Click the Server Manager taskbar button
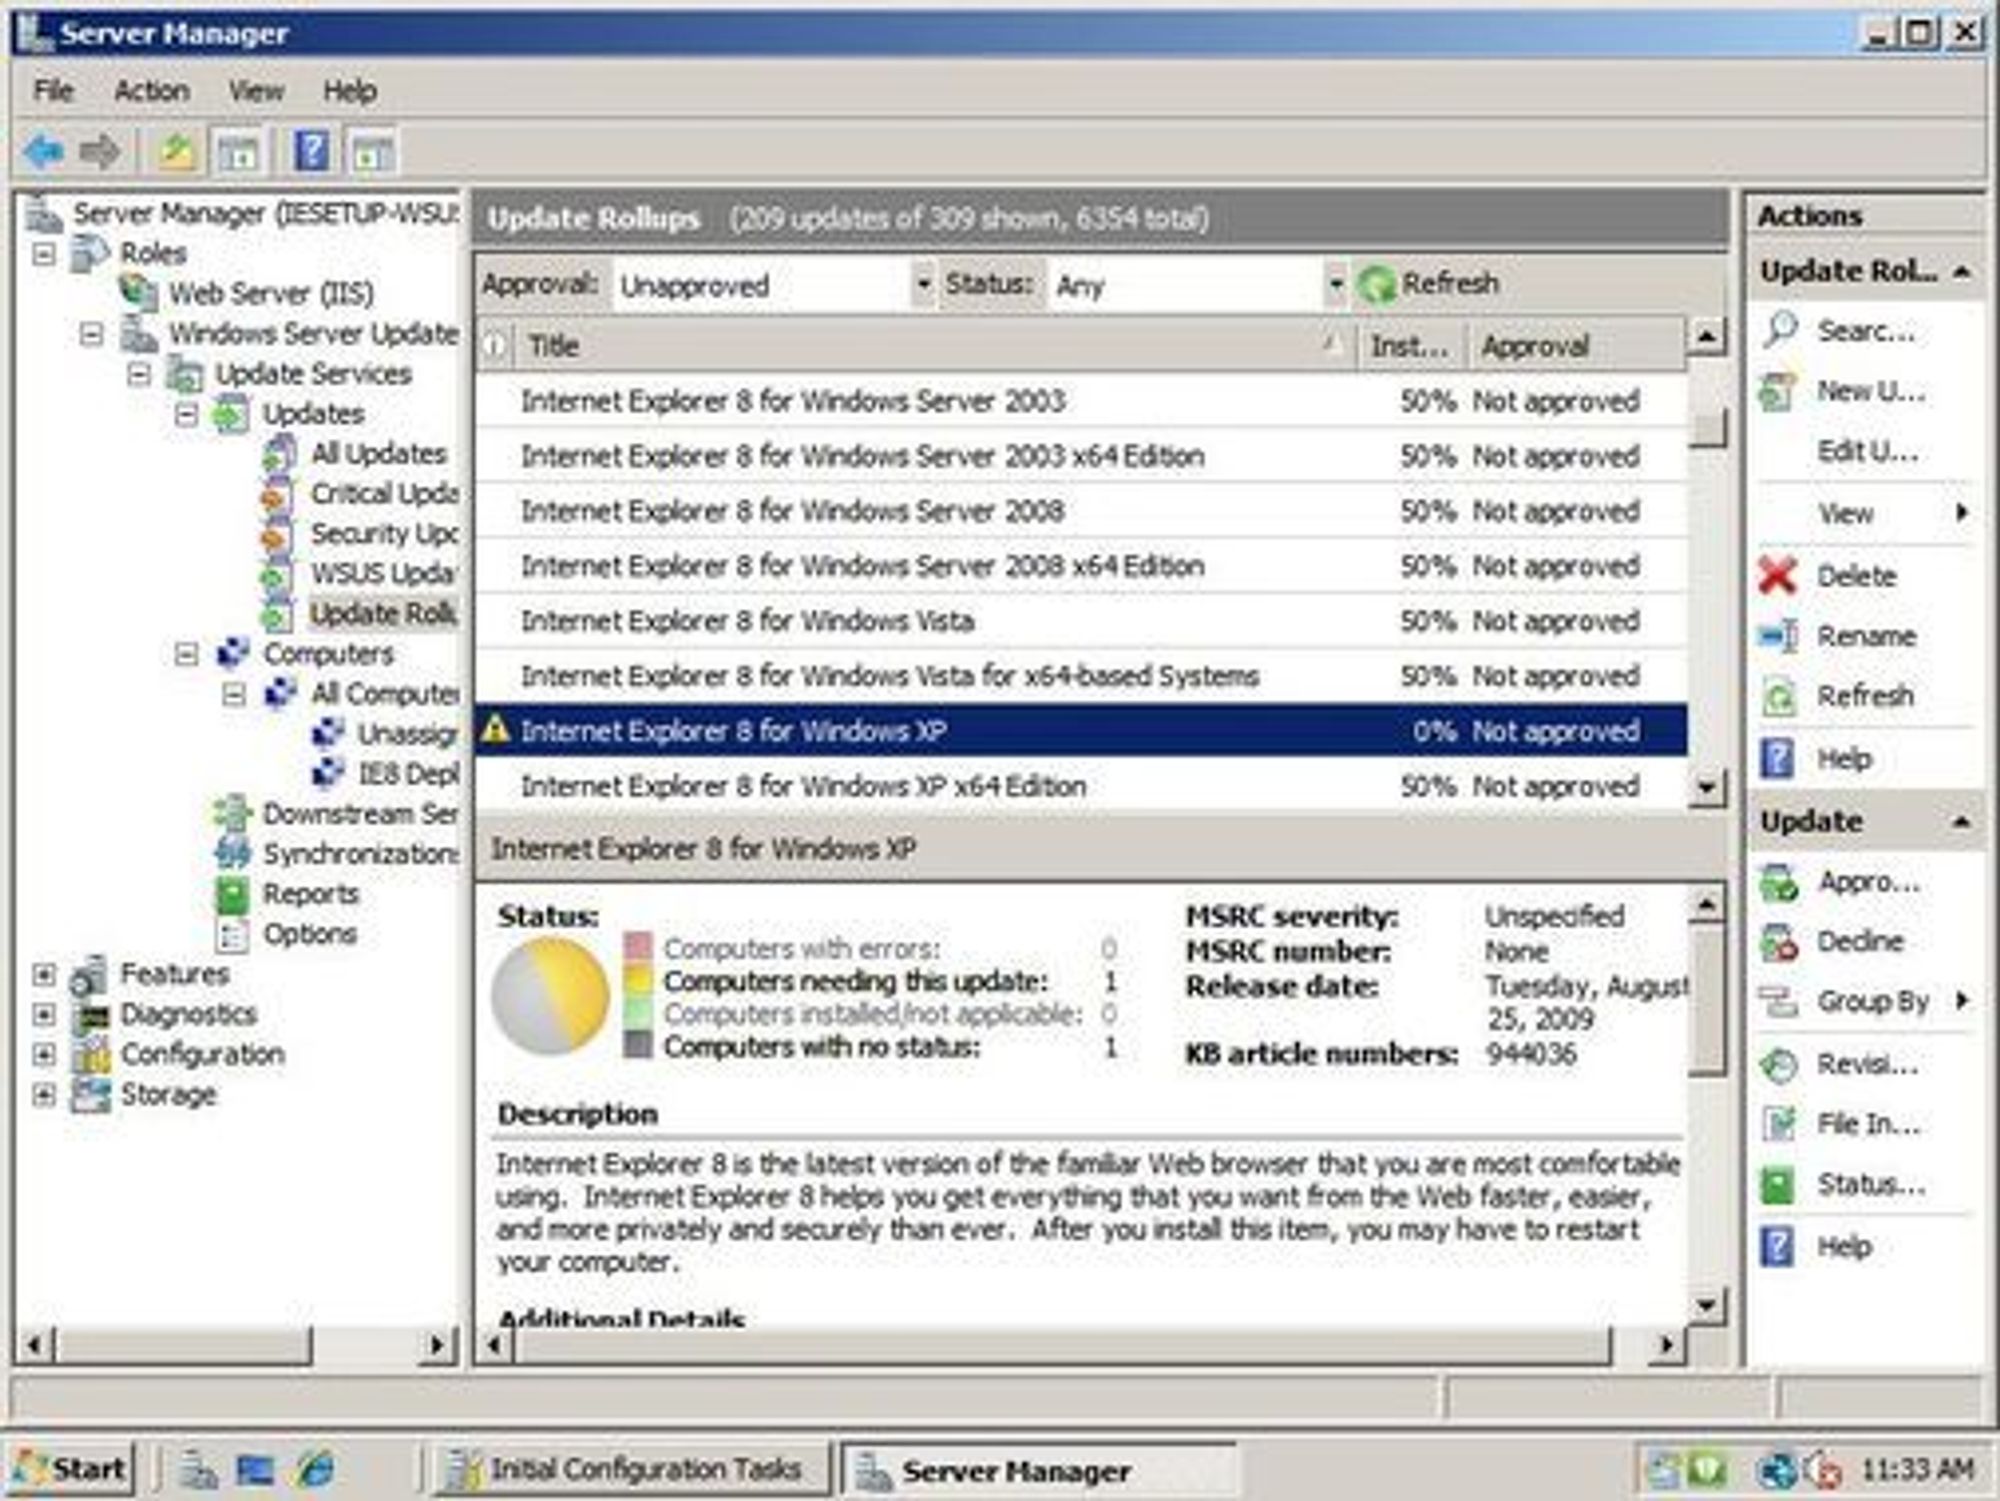Viewport: 2000px width, 1501px height. (x=1038, y=1470)
